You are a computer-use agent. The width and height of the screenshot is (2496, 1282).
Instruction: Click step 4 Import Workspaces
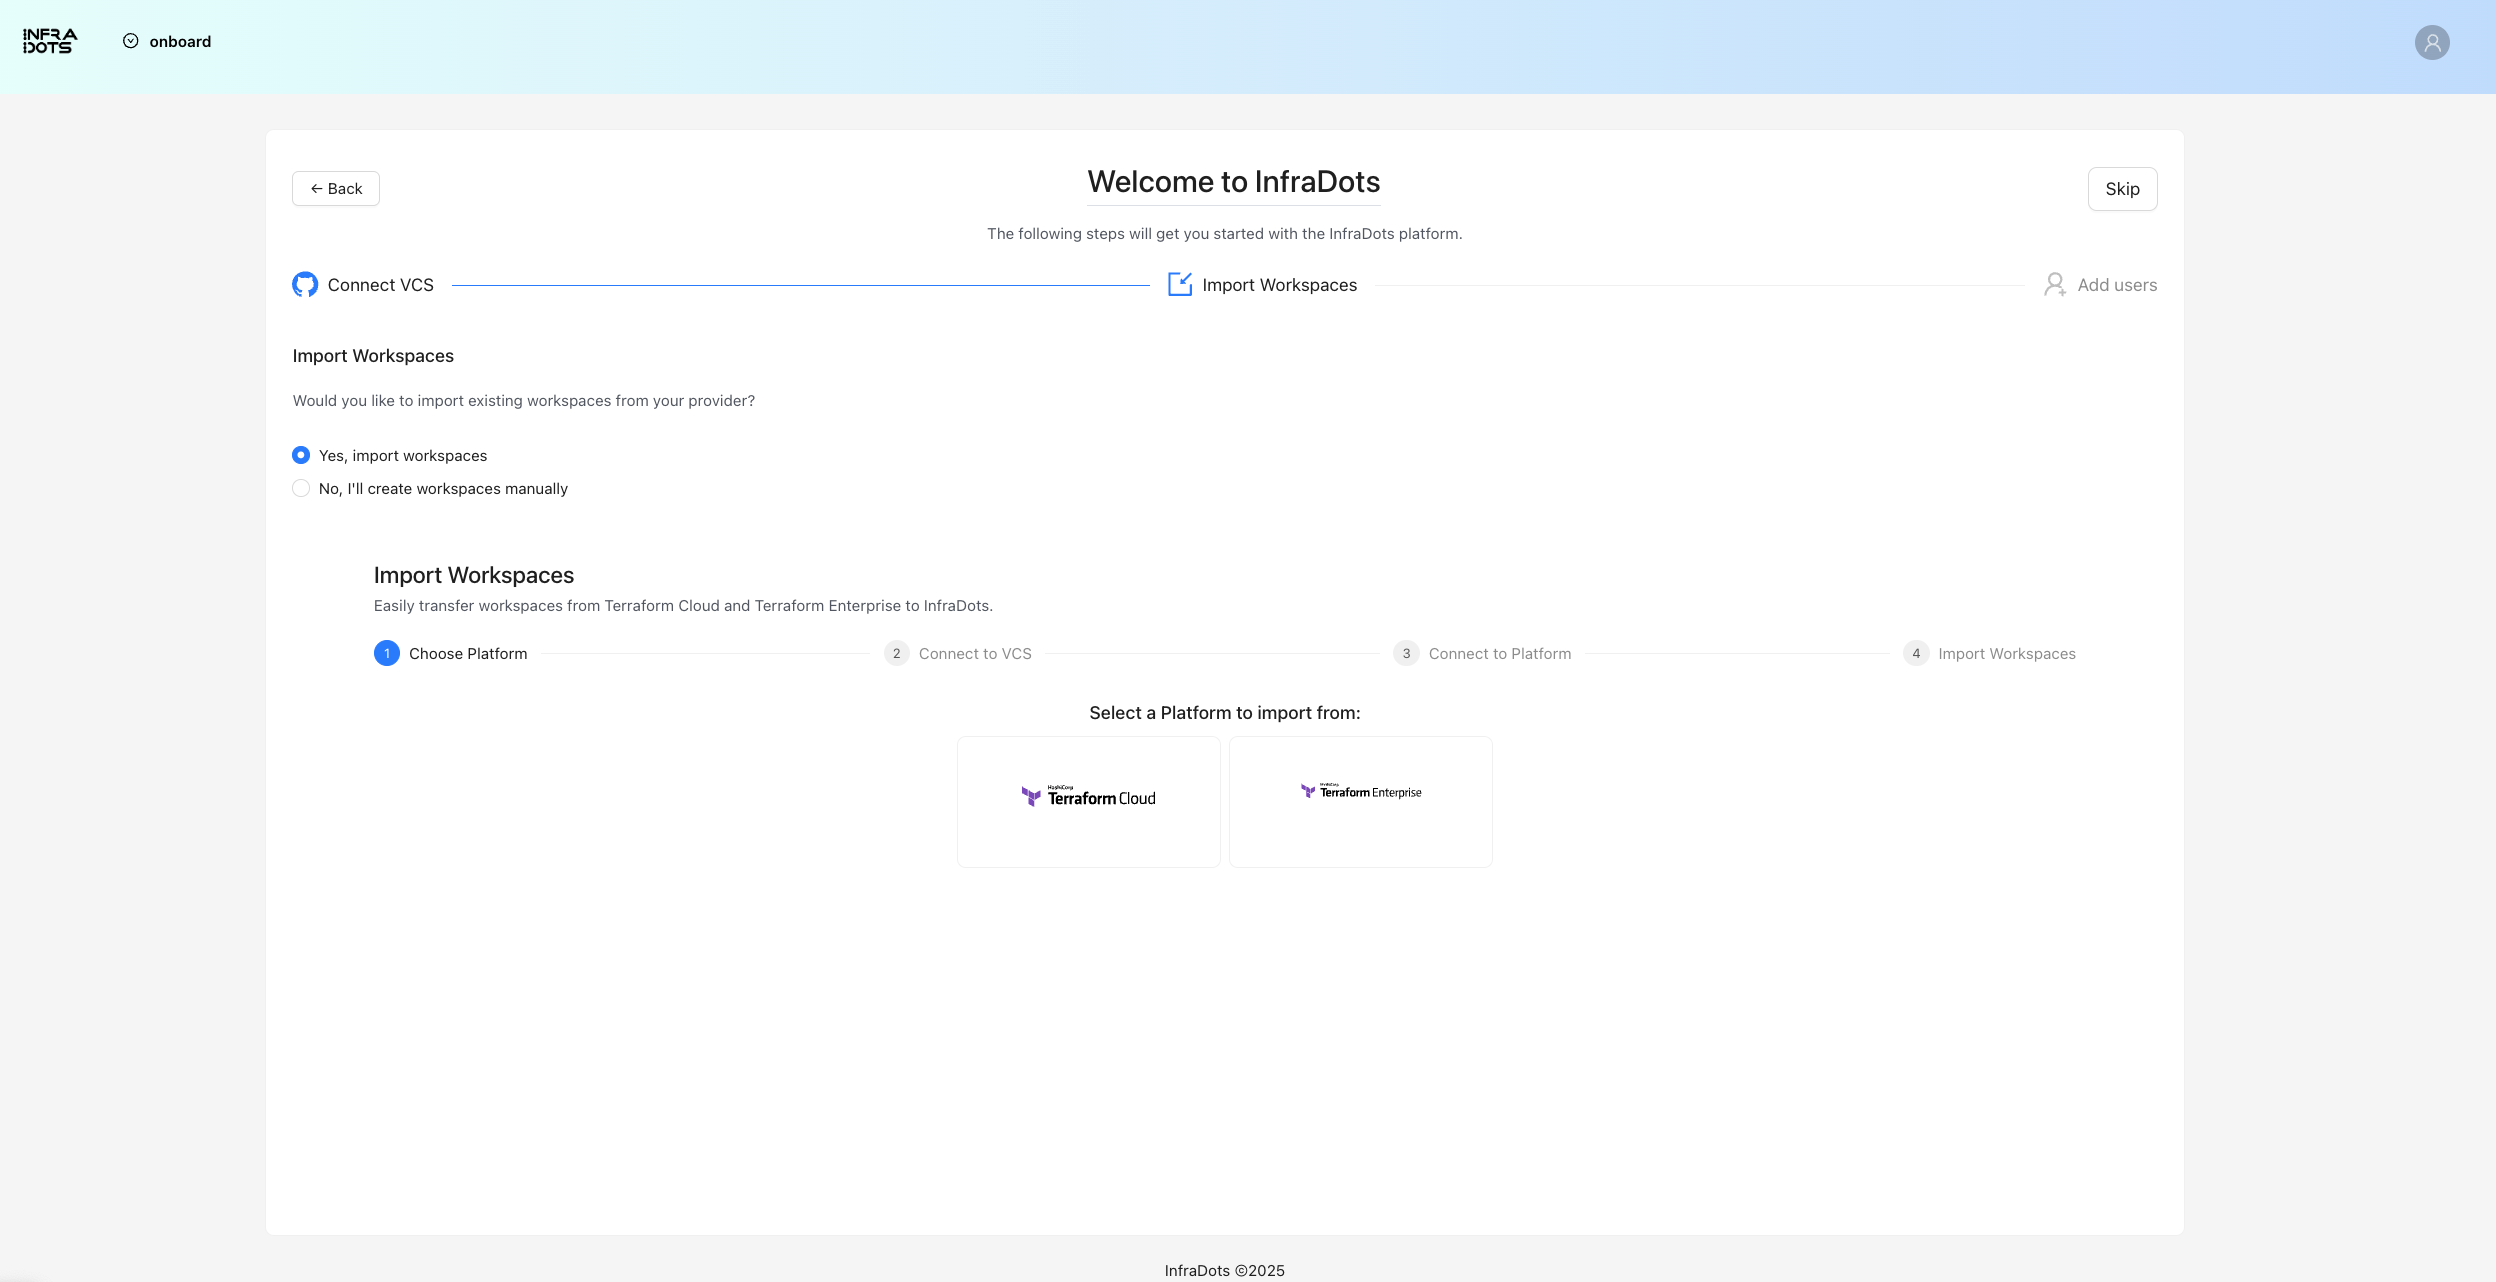point(2005,654)
